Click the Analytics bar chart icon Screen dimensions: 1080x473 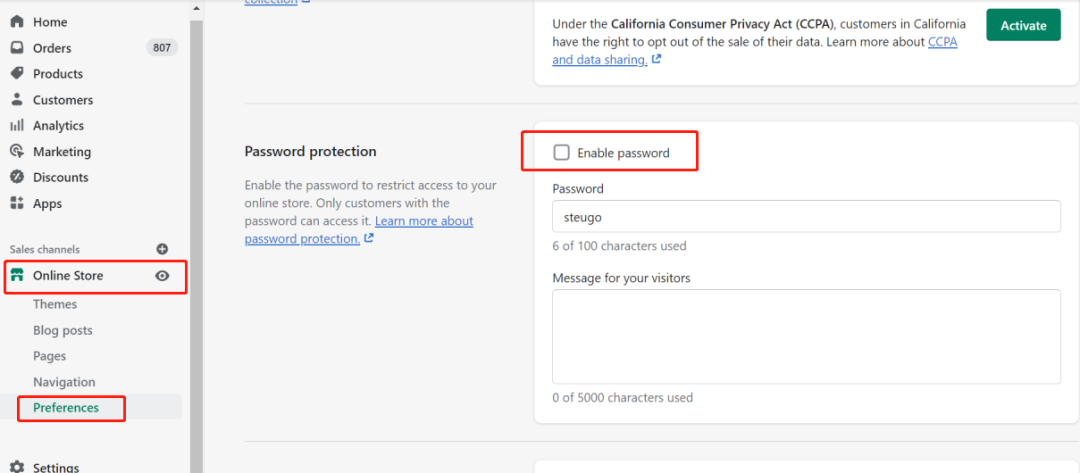point(17,126)
